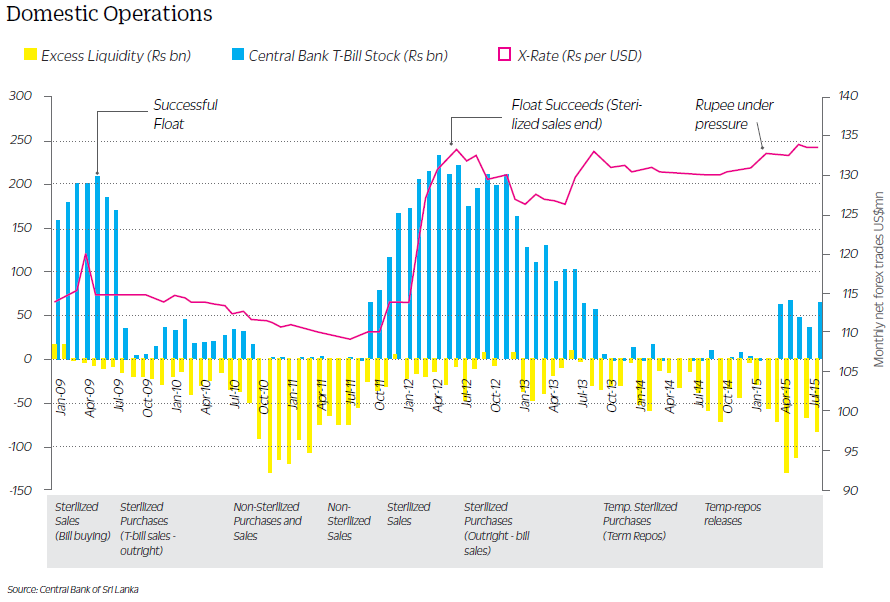Click the Oct-13 x-axis label
Viewport: 890px width, 602px height.
coord(611,395)
